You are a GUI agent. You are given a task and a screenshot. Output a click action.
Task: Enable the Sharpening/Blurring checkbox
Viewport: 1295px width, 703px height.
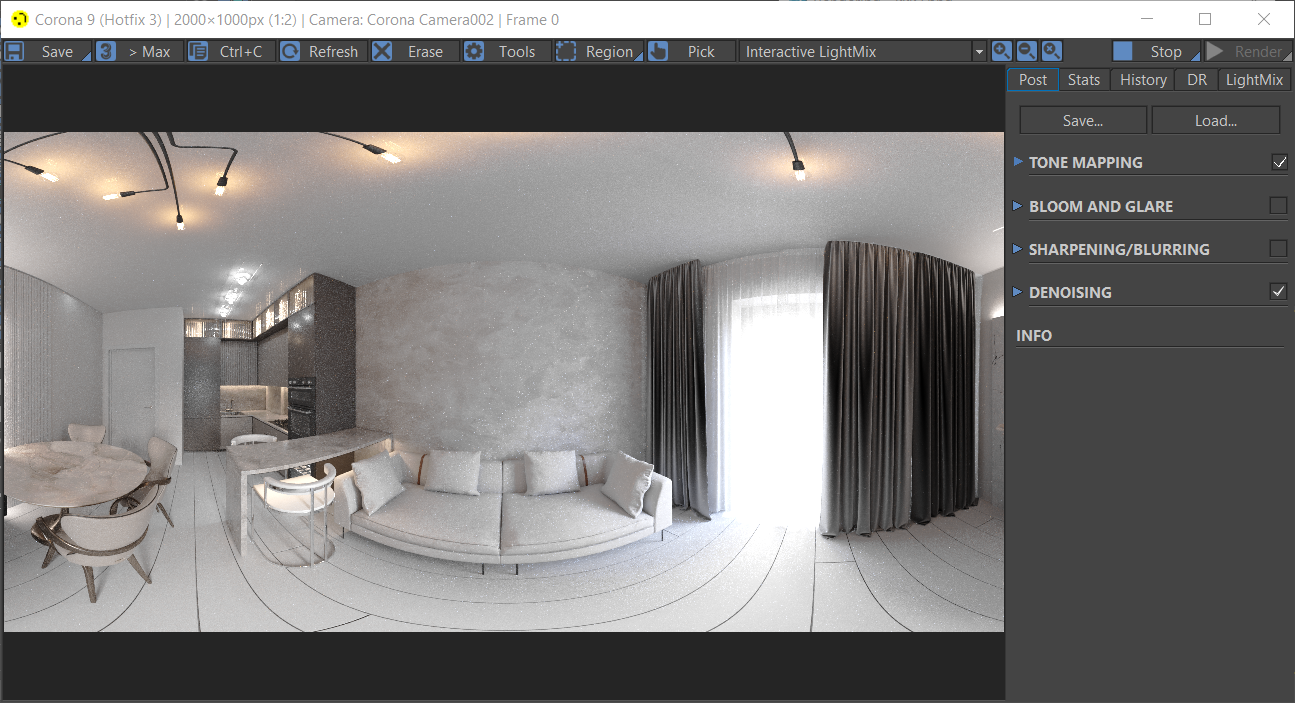[x=1279, y=248]
